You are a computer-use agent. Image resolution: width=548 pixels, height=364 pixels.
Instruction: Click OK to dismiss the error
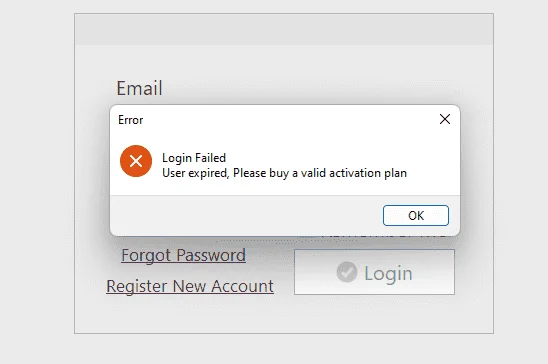[x=416, y=216]
